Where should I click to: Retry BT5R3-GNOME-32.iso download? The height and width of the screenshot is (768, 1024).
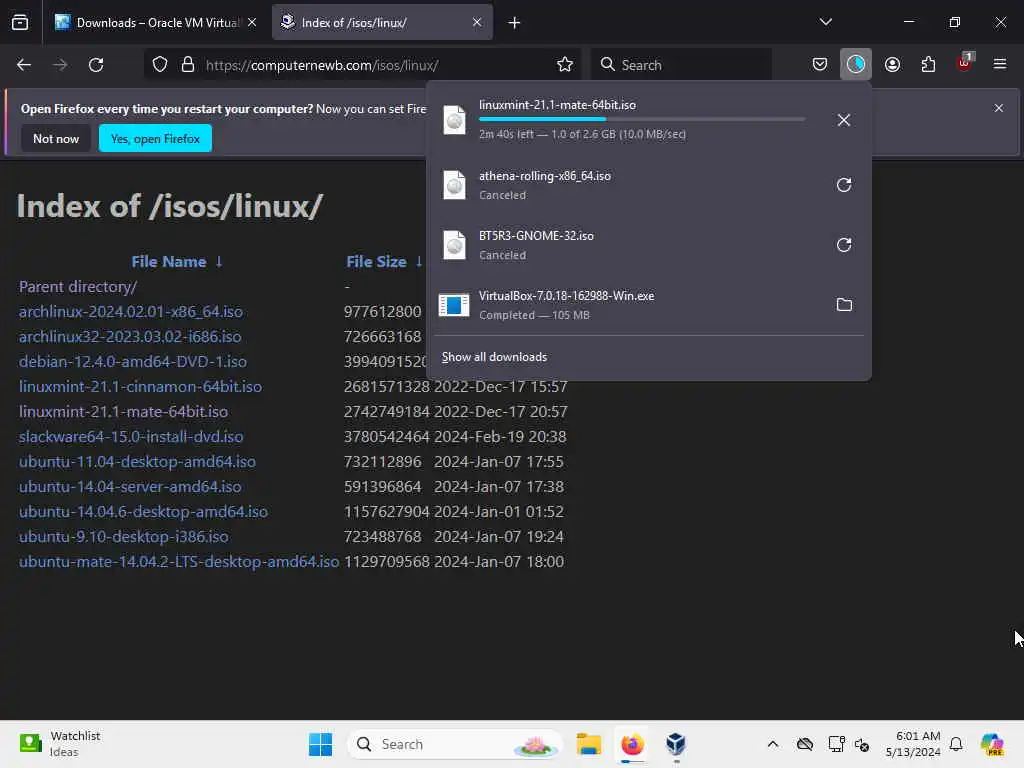(x=844, y=245)
